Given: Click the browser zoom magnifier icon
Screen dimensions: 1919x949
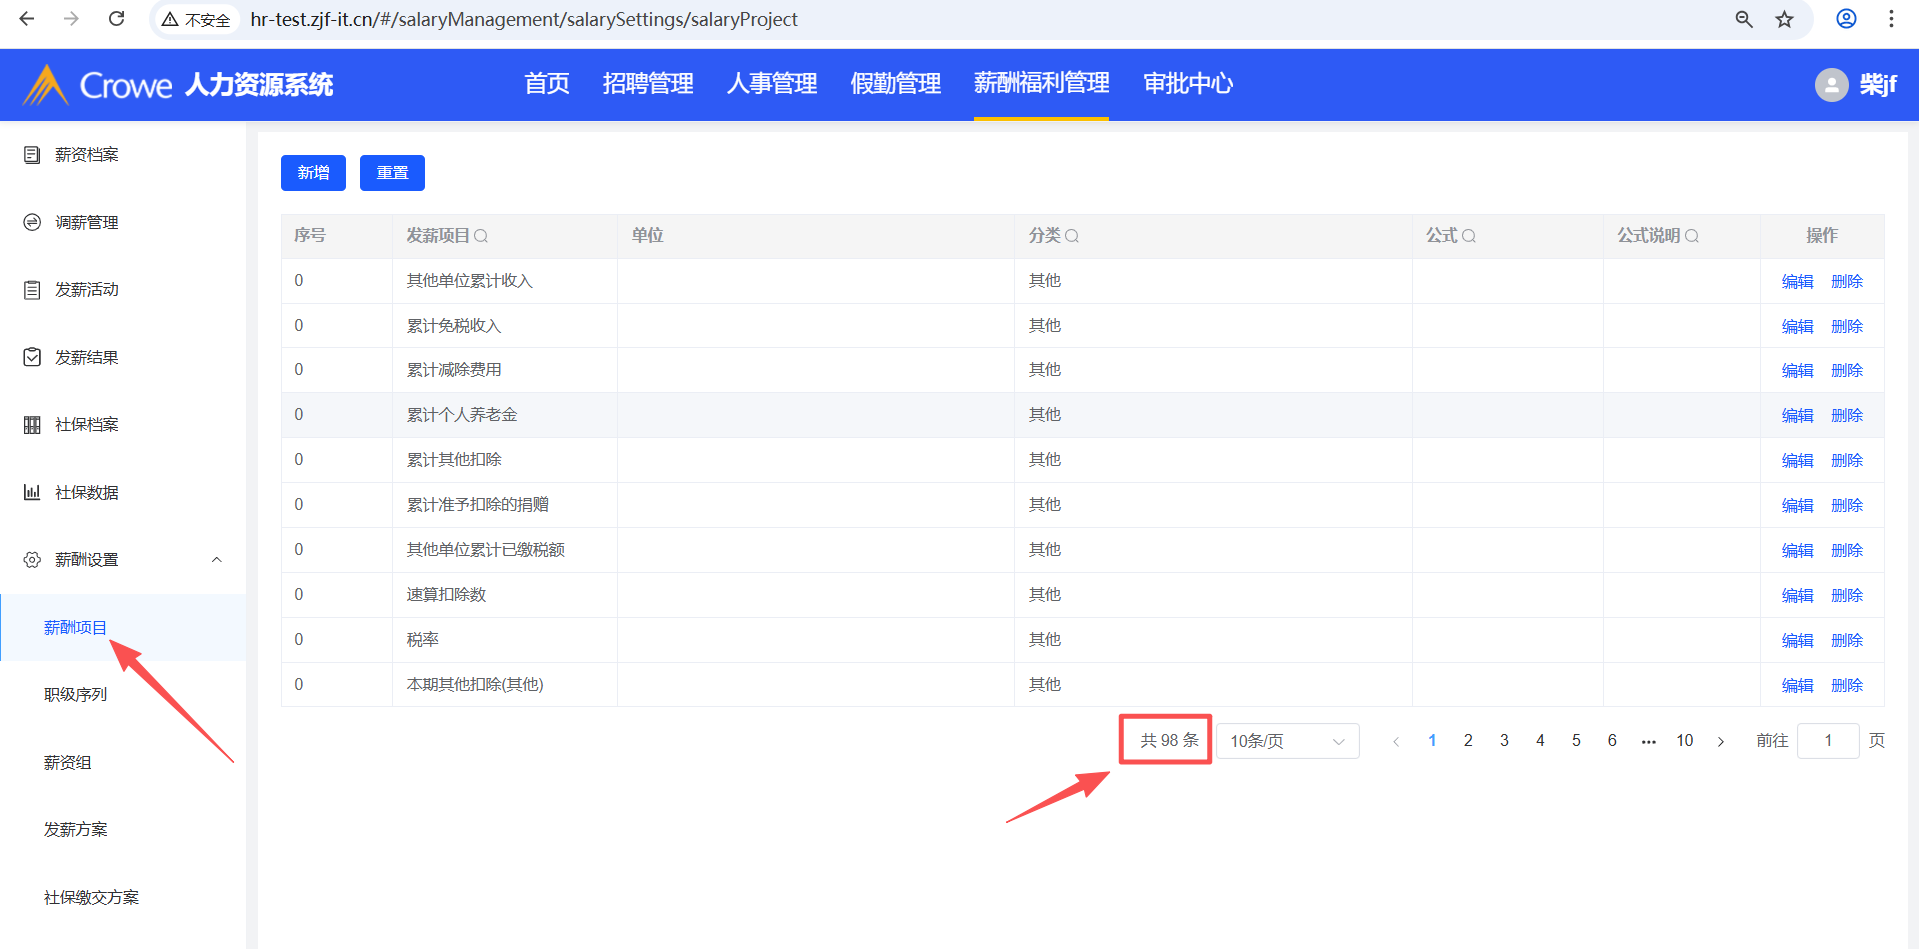Looking at the screenshot, I should tap(1744, 19).
